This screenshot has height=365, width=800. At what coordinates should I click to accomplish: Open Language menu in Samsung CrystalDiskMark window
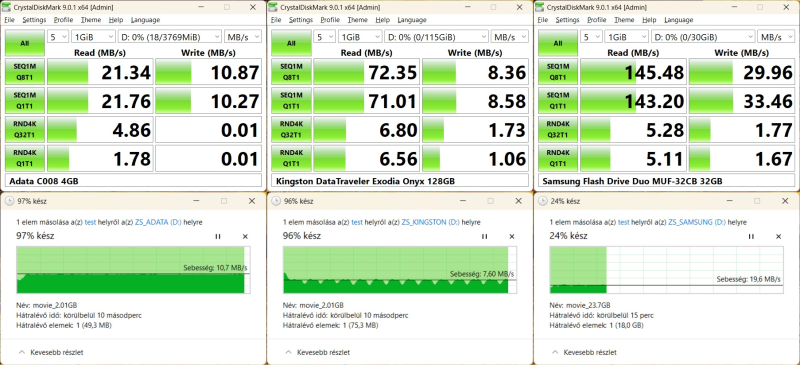(x=679, y=20)
